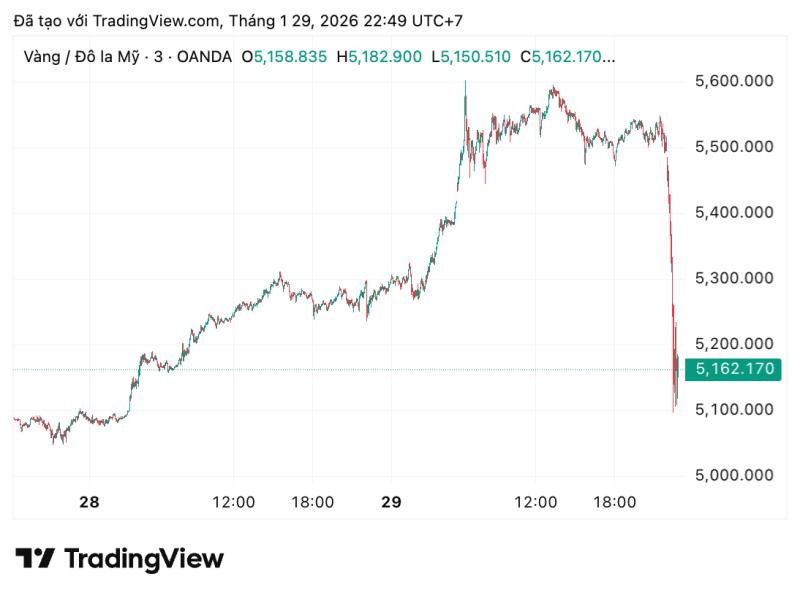Select the first 12:00 time axis label

click(234, 503)
